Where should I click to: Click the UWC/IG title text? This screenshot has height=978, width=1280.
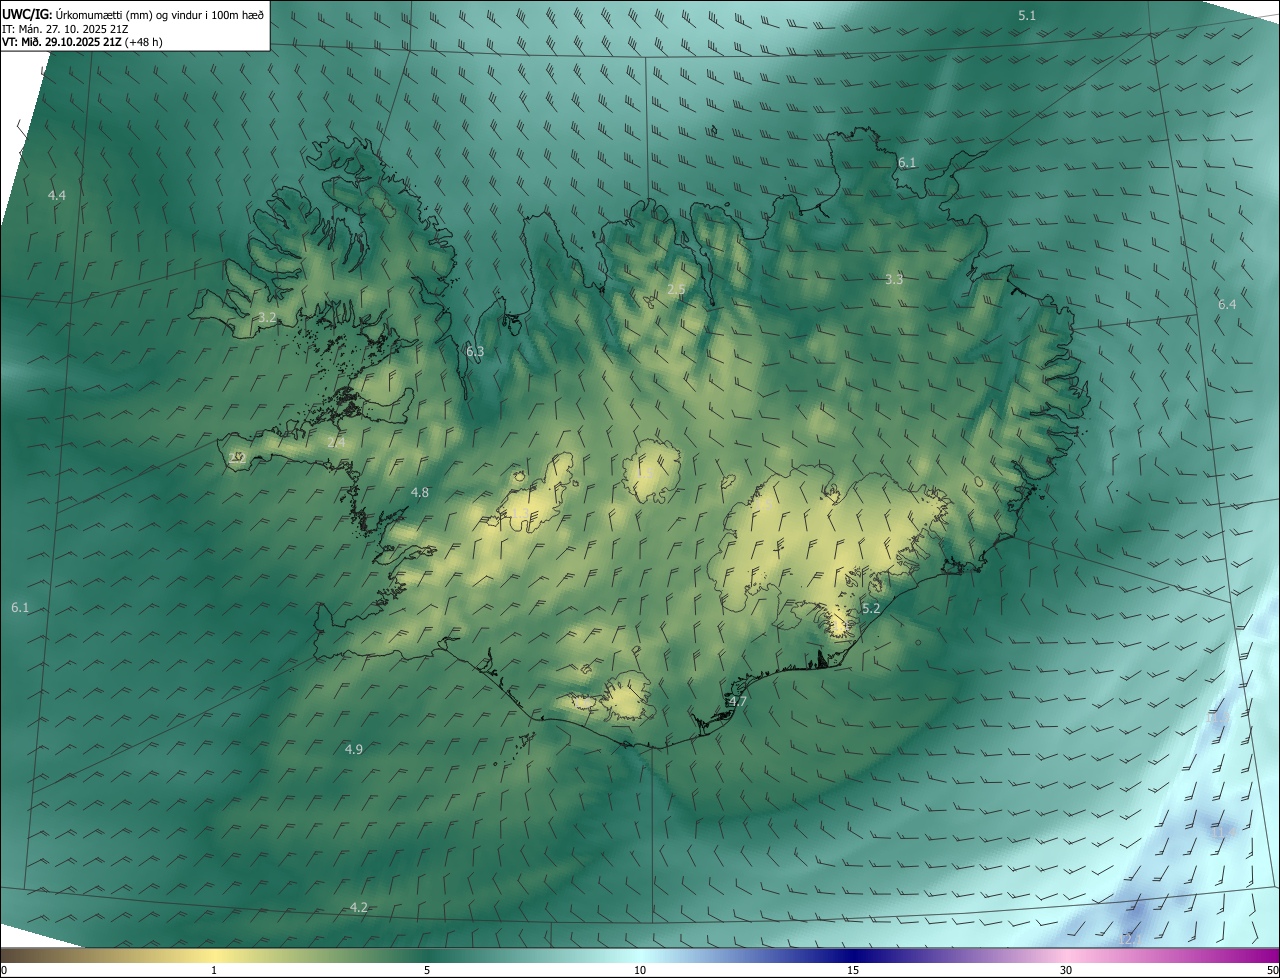[27, 14]
